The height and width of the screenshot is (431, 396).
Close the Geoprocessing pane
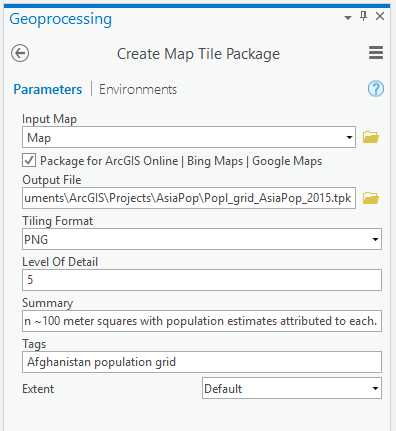point(380,16)
